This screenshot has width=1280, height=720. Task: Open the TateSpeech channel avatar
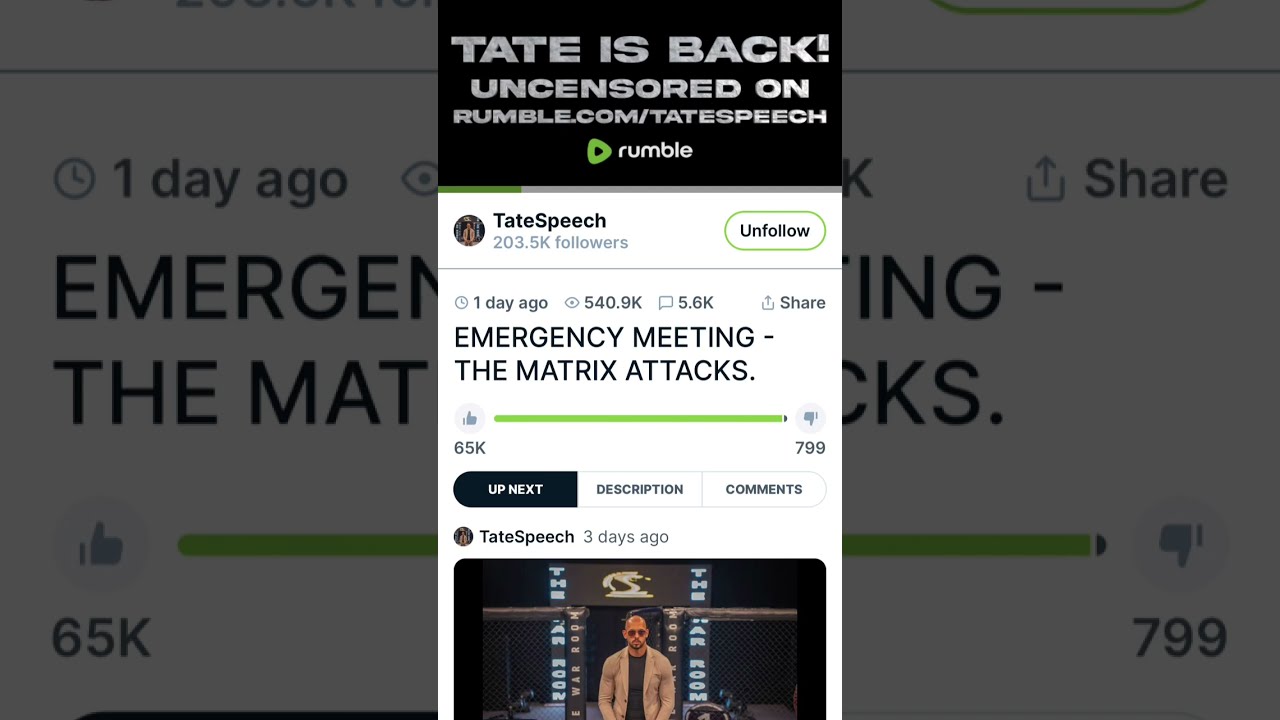[469, 231]
